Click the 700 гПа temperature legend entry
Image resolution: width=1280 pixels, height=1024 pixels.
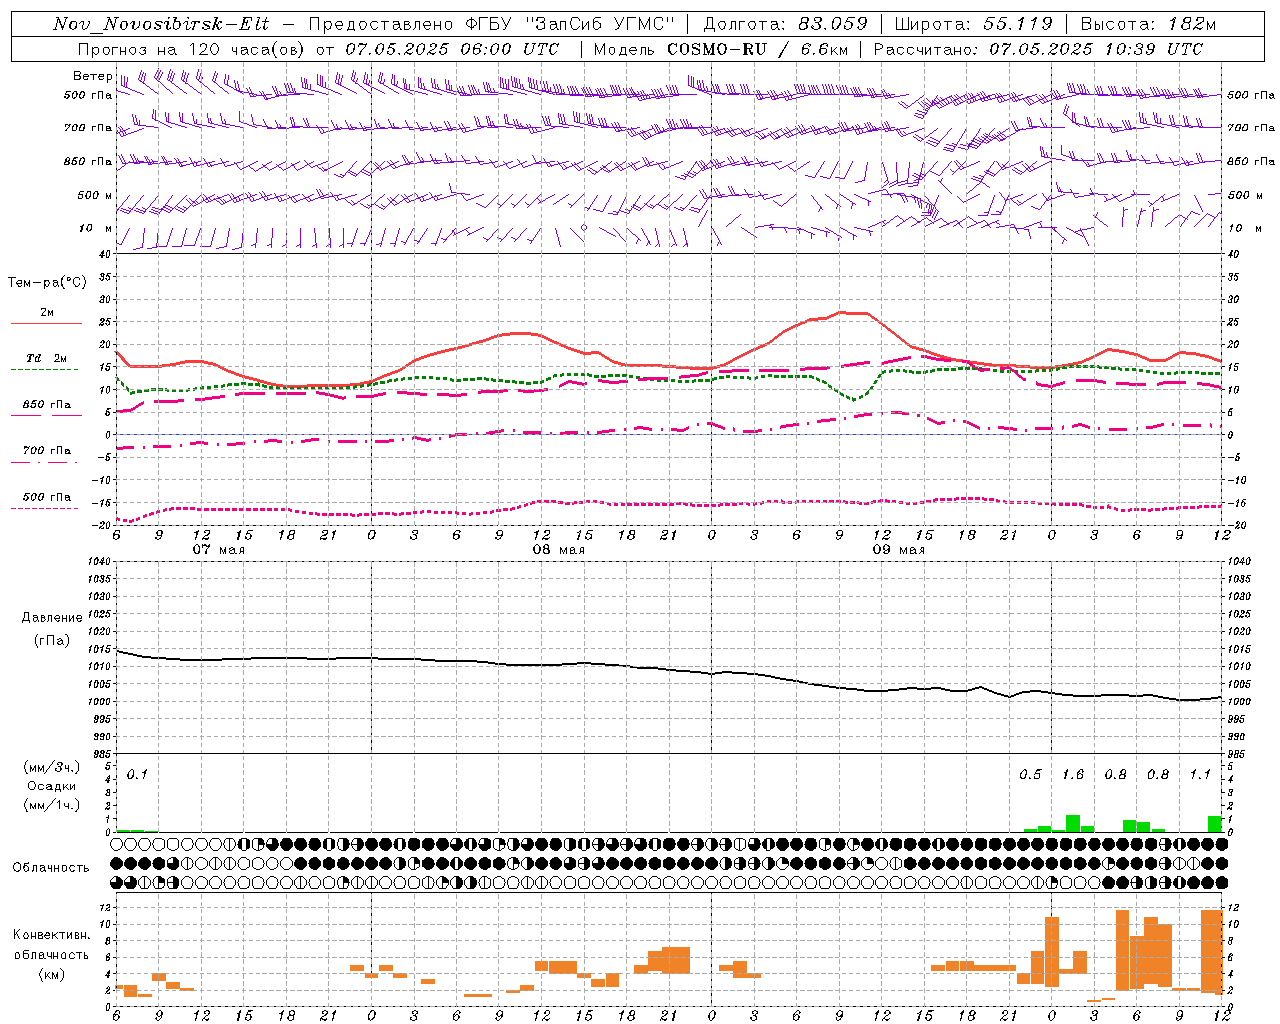47,451
